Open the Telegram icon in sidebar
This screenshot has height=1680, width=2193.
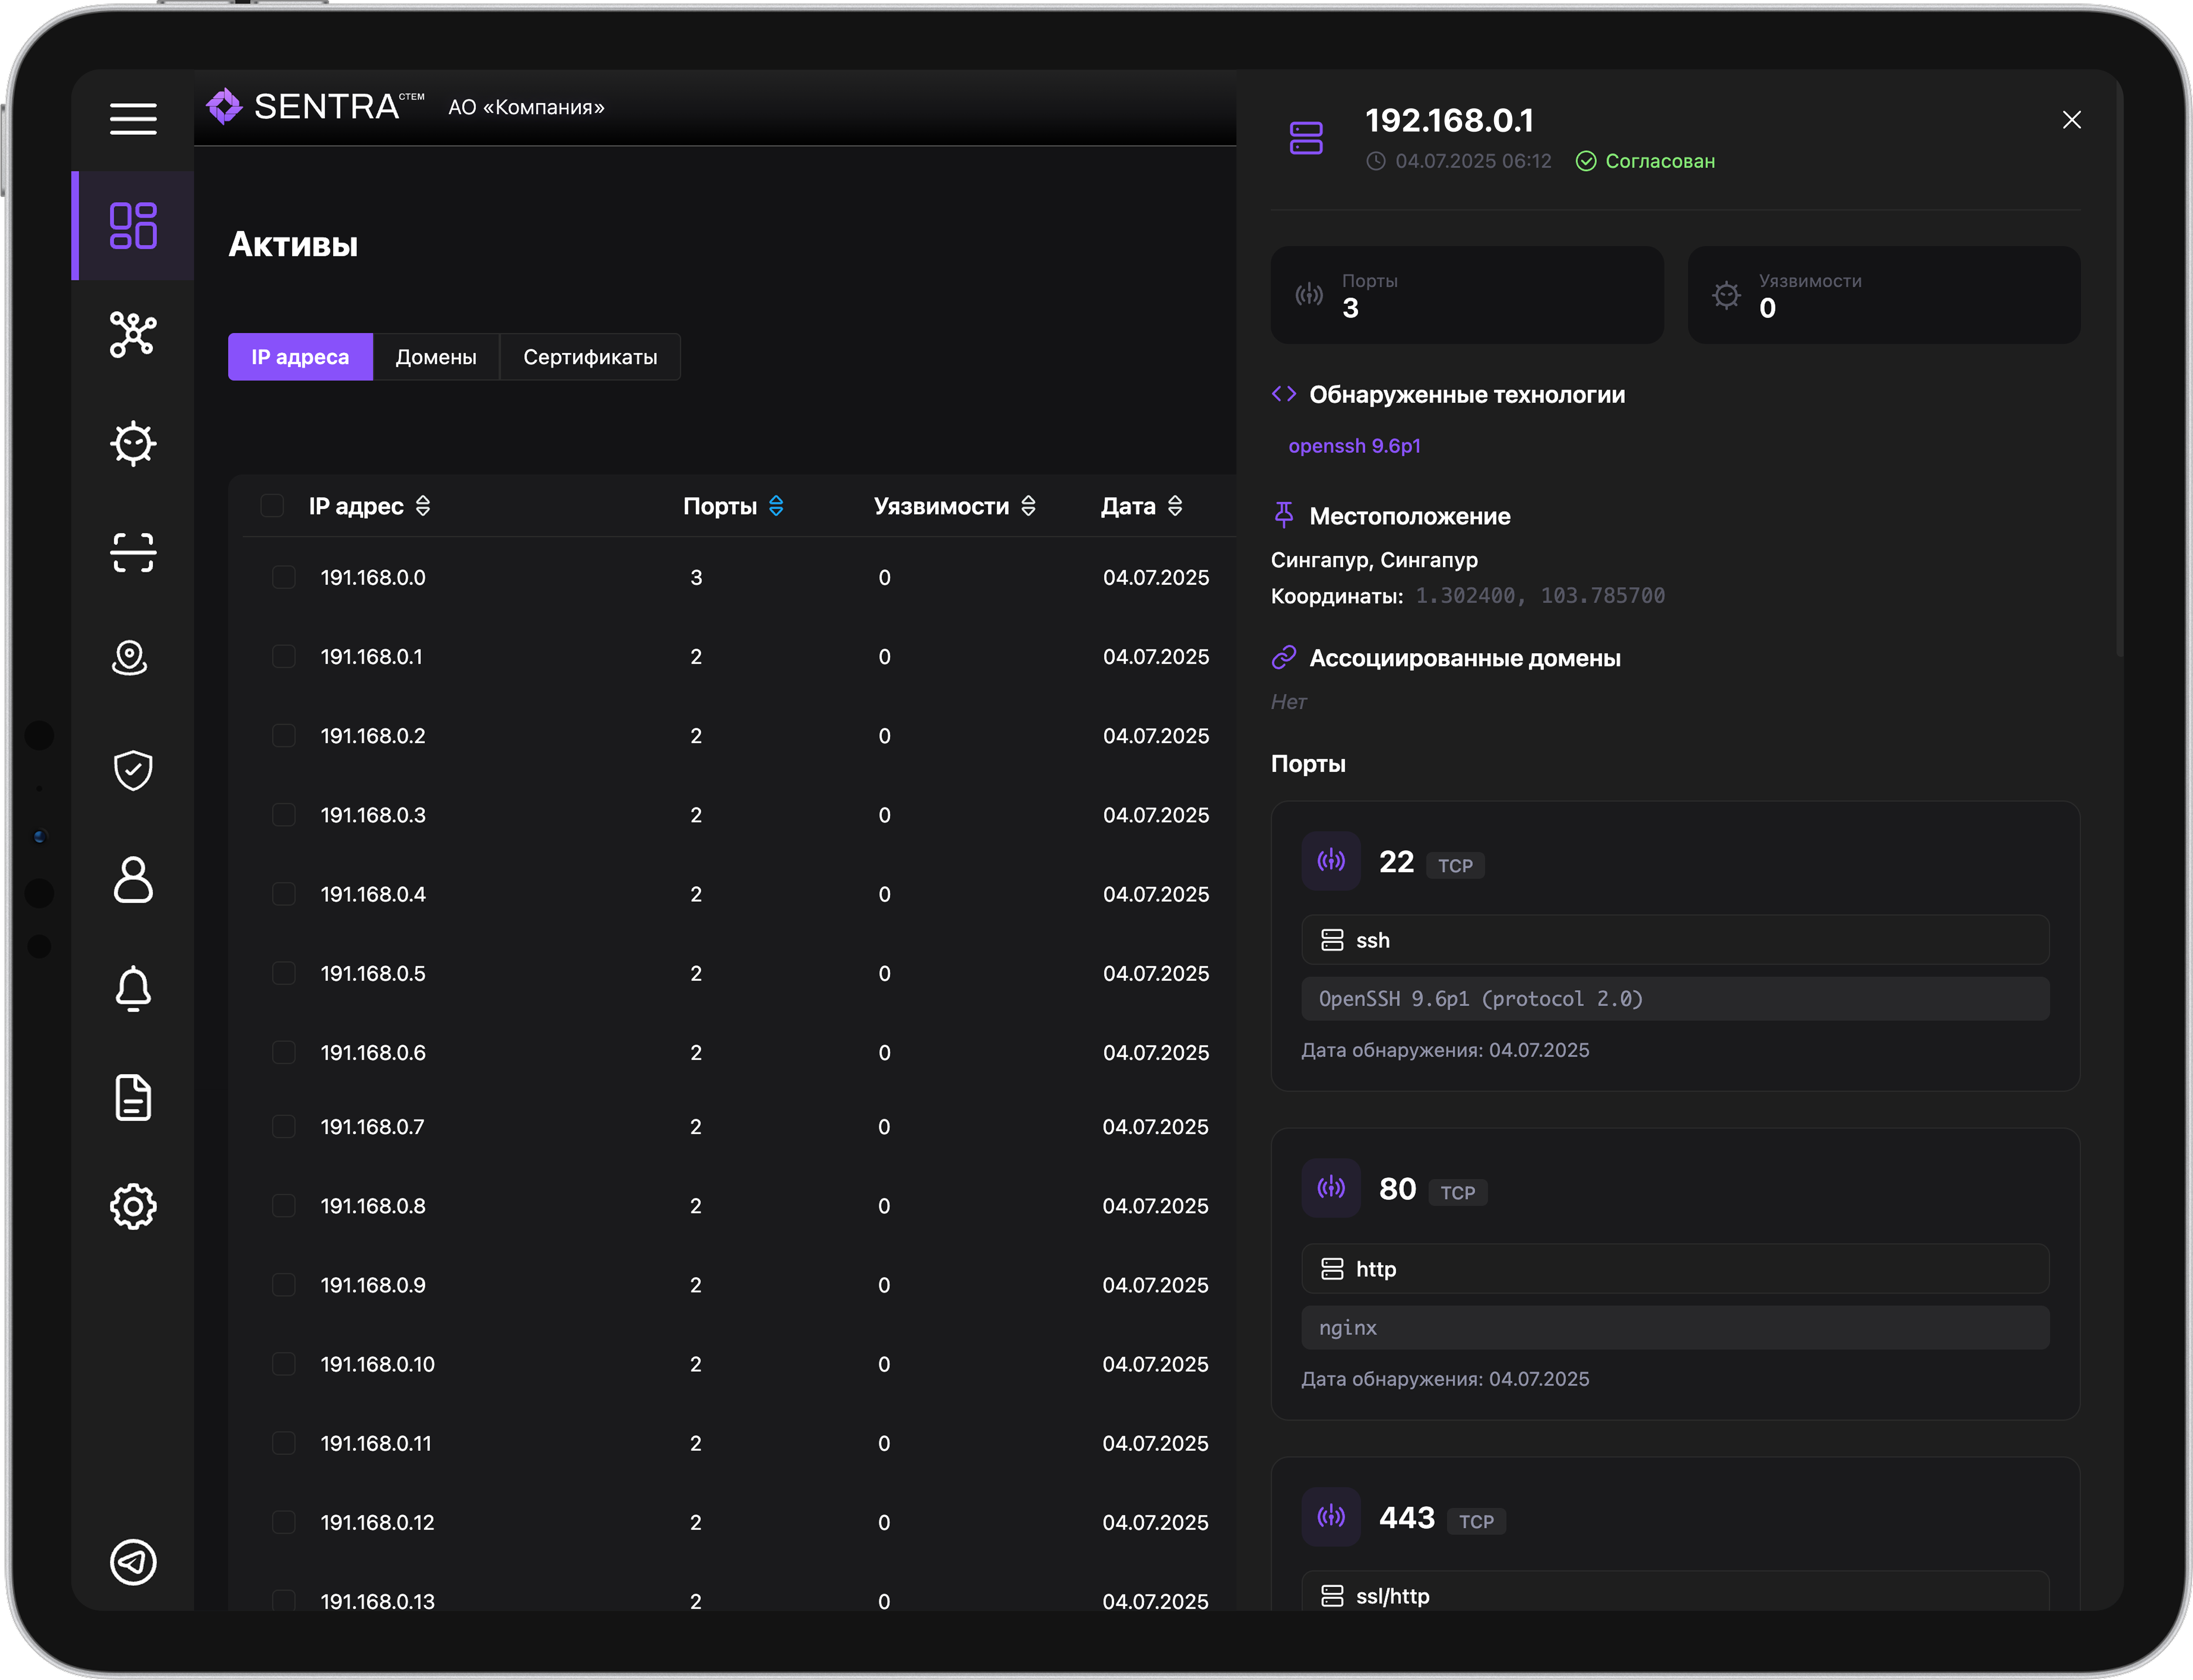[x=133, y=1562]
